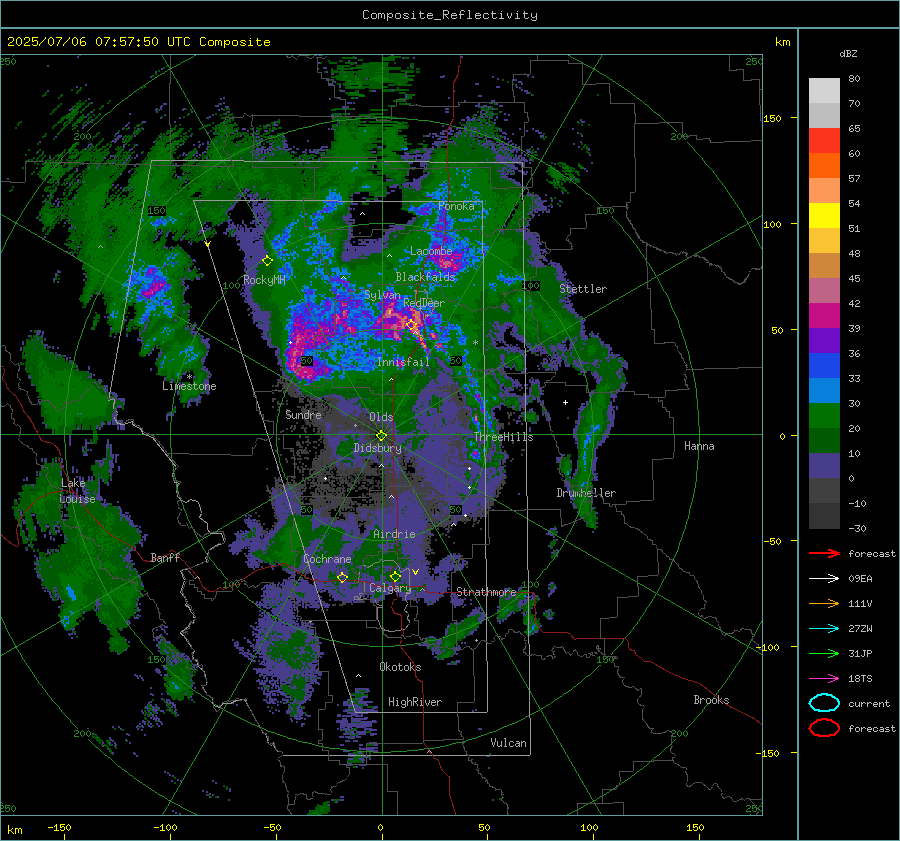Screen dimensions: 900x841
Task: Click the Ponoka city label
Action: 456,206
